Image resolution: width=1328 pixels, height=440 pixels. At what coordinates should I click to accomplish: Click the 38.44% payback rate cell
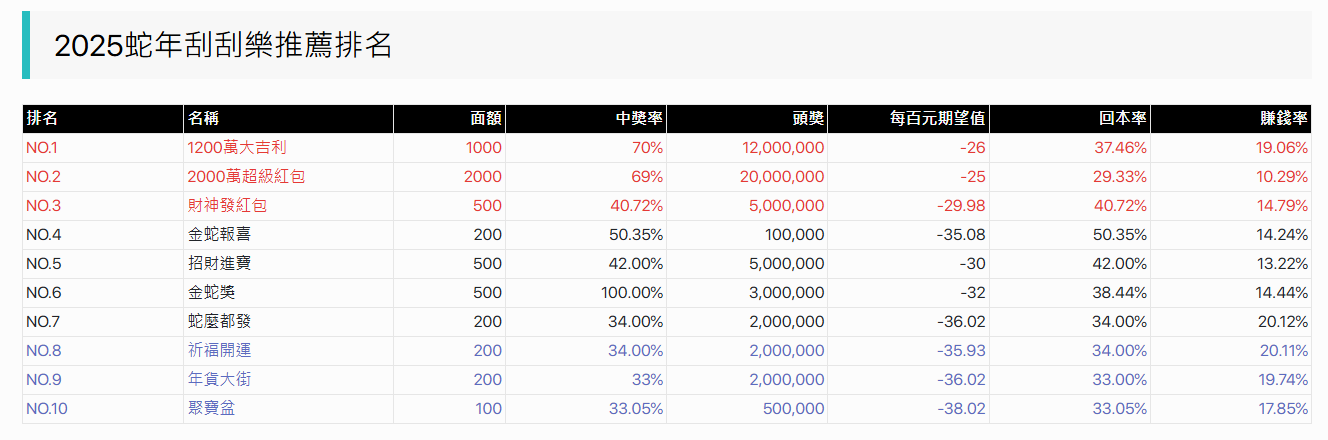pyautogui.click(x=1070, y=293)
